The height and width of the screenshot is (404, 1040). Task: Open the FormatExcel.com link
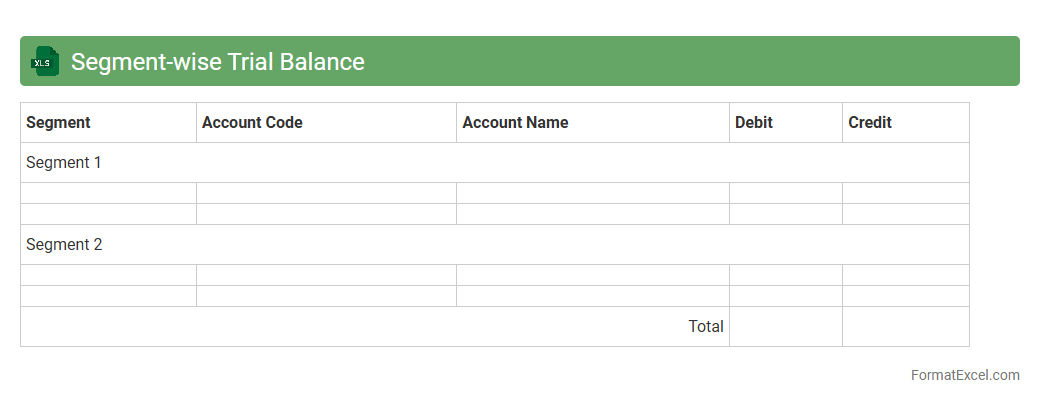(x=965, y=376)
